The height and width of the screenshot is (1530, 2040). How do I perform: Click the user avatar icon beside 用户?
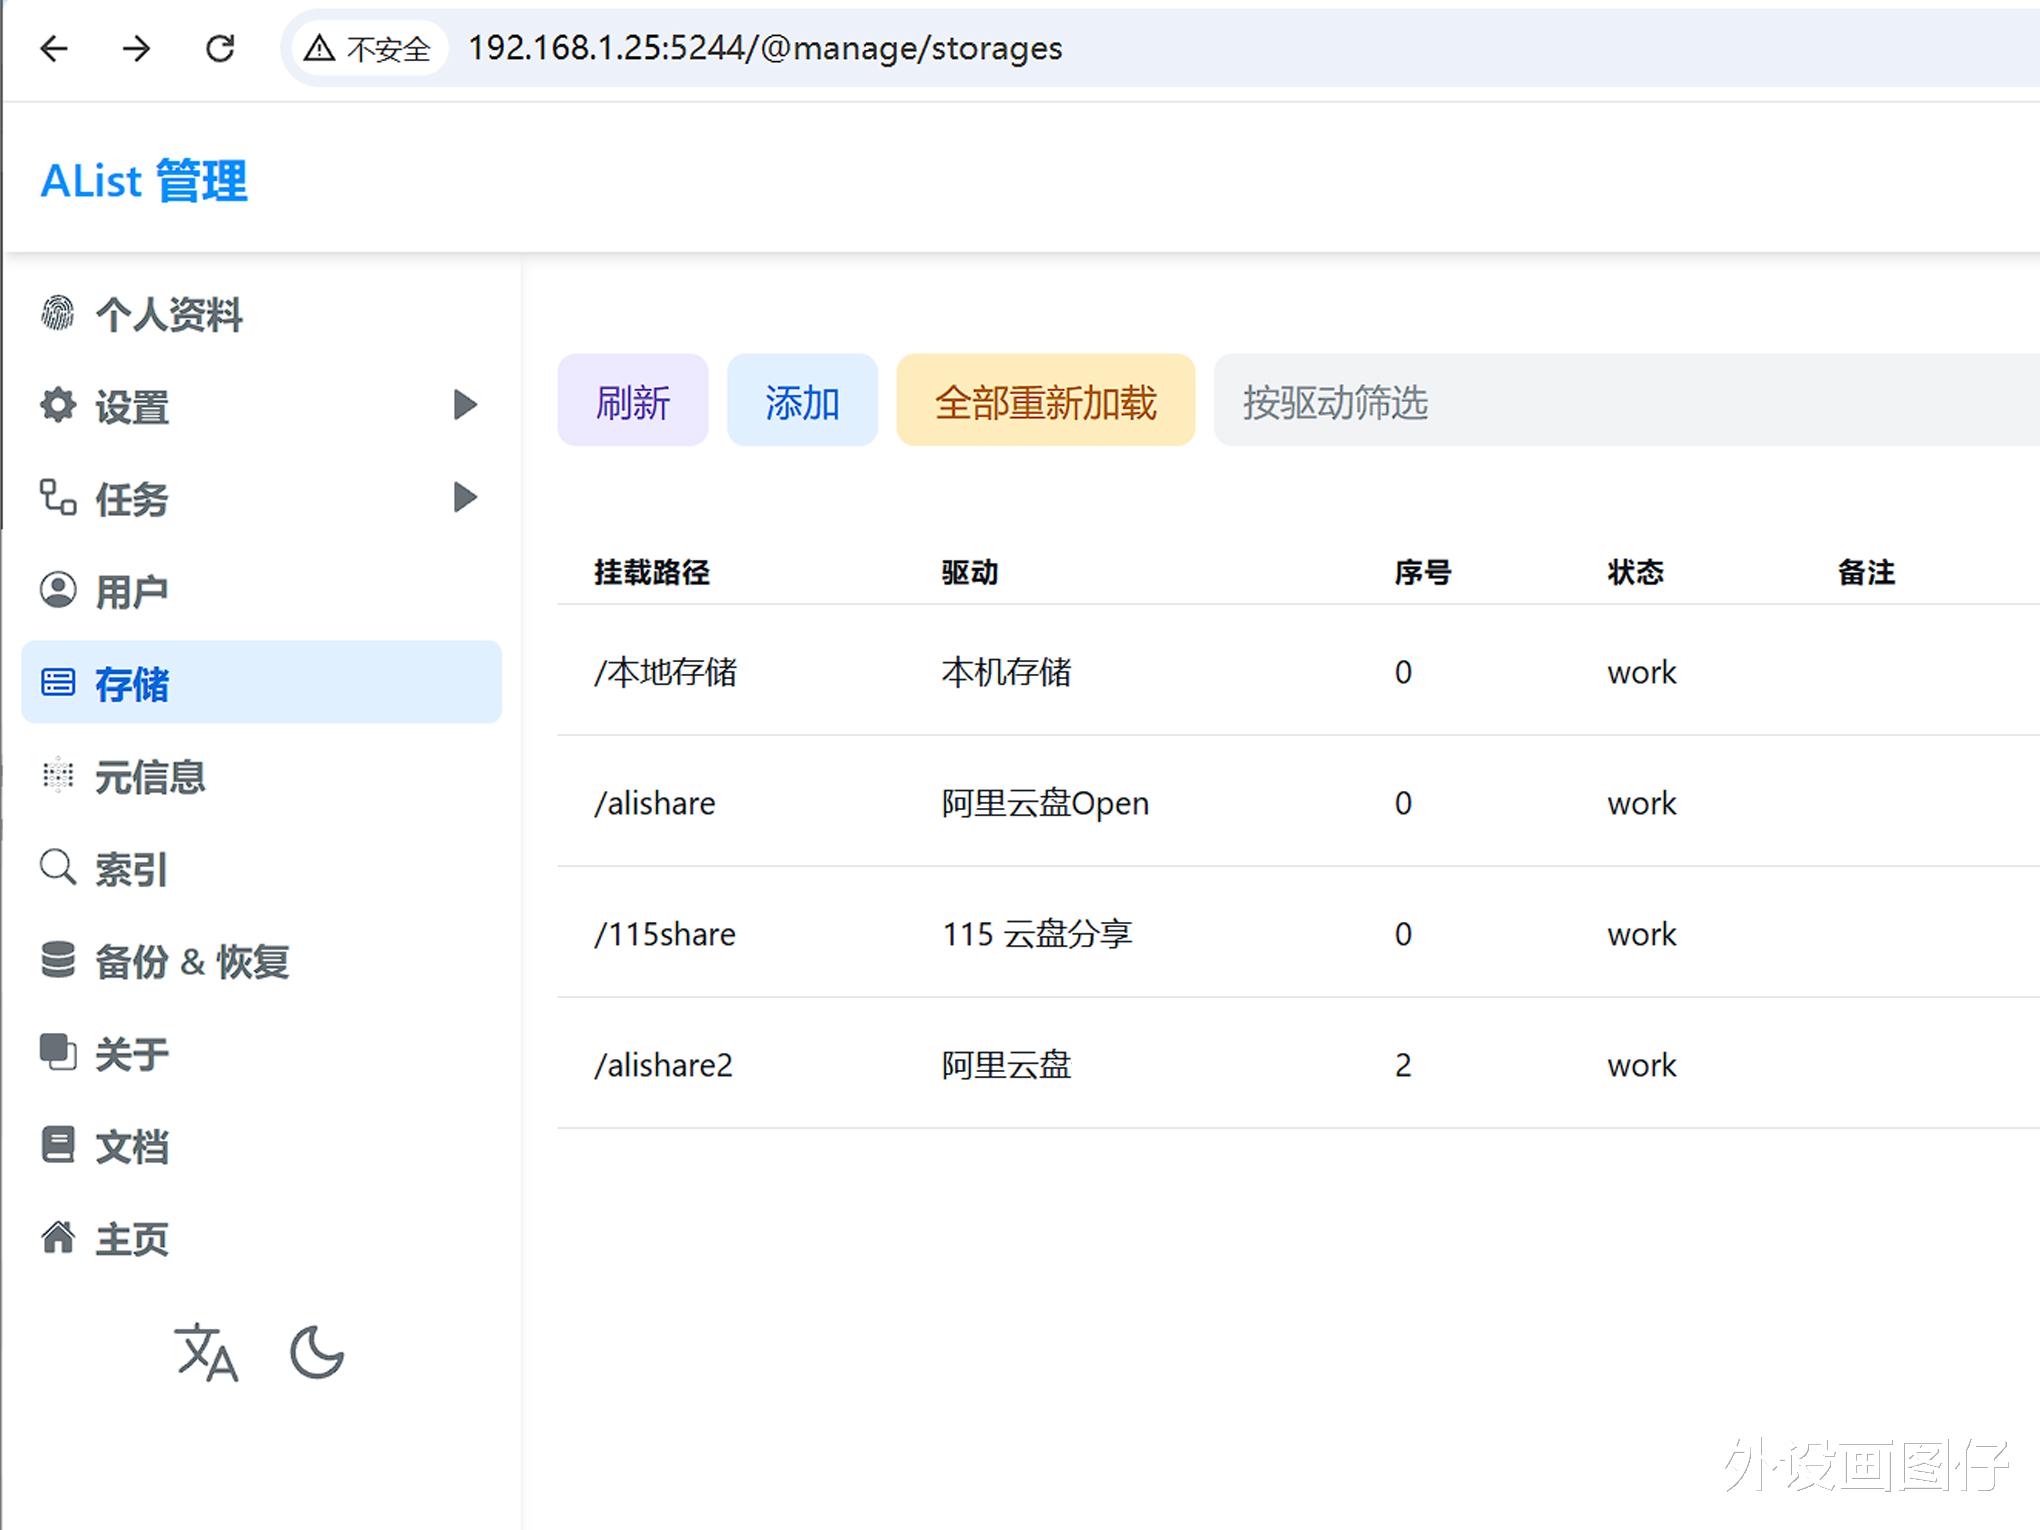[58, 590]
